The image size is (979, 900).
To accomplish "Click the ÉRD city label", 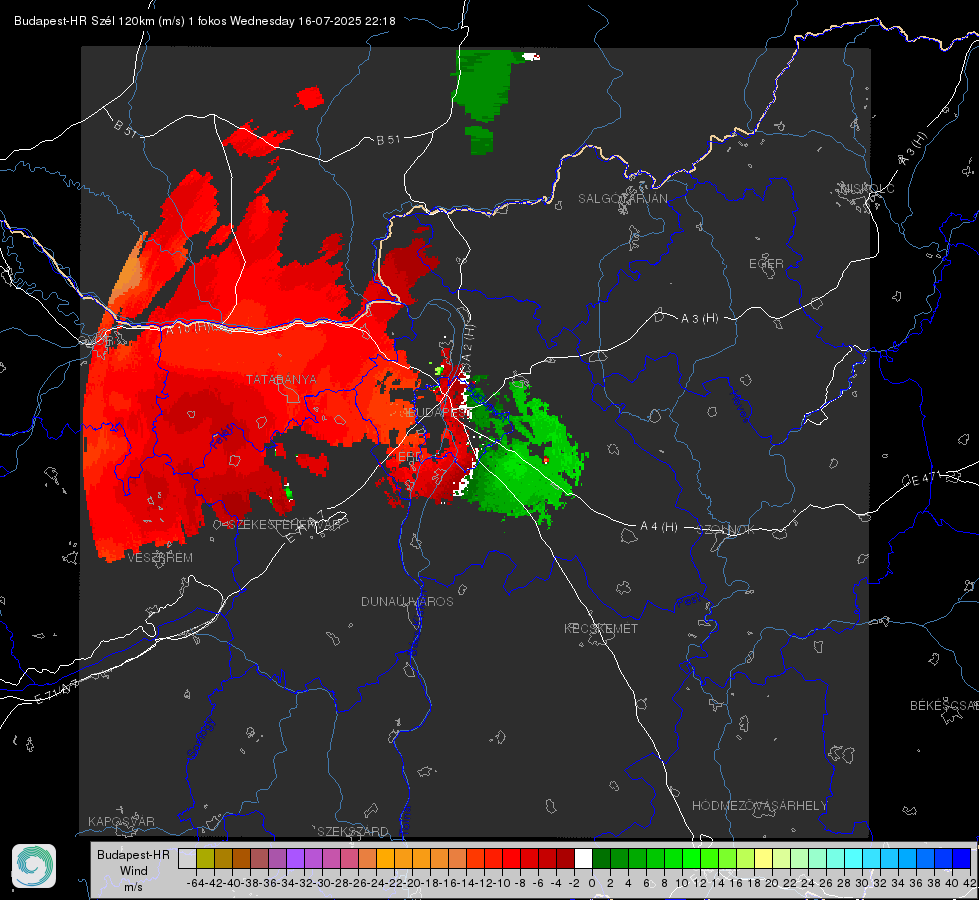I will 410,457.
